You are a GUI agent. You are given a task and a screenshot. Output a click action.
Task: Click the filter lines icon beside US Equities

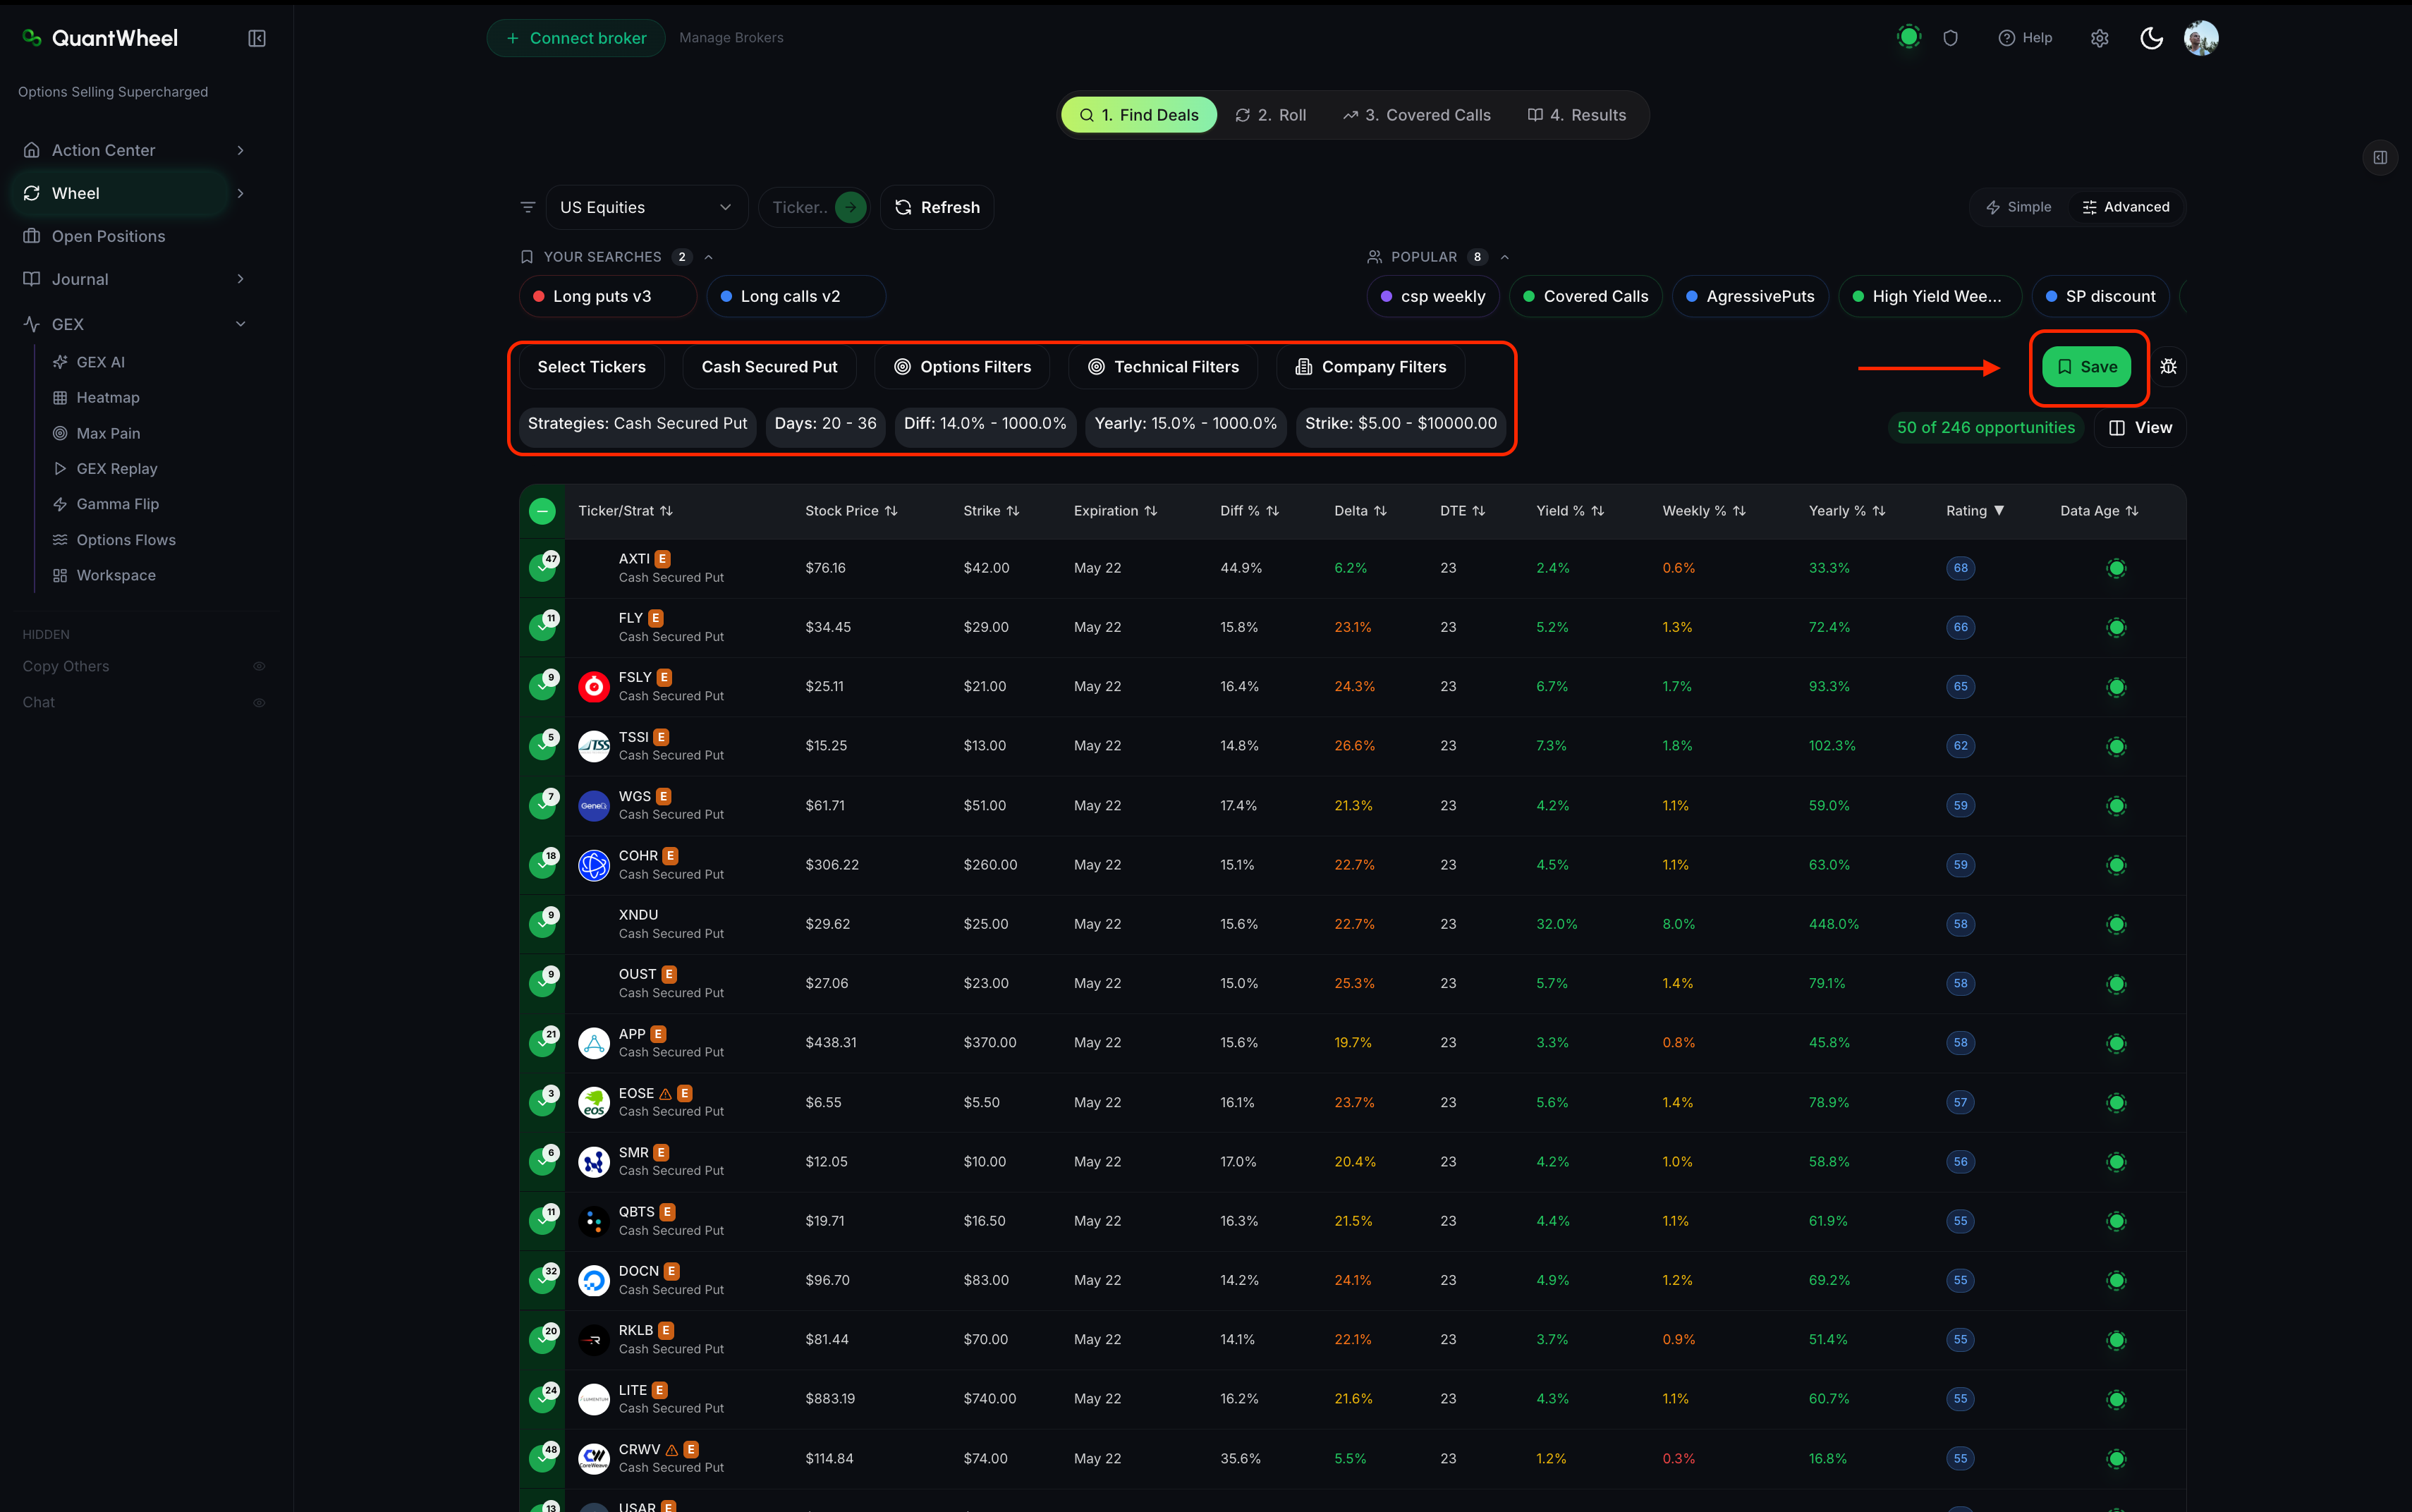[528, 207]
